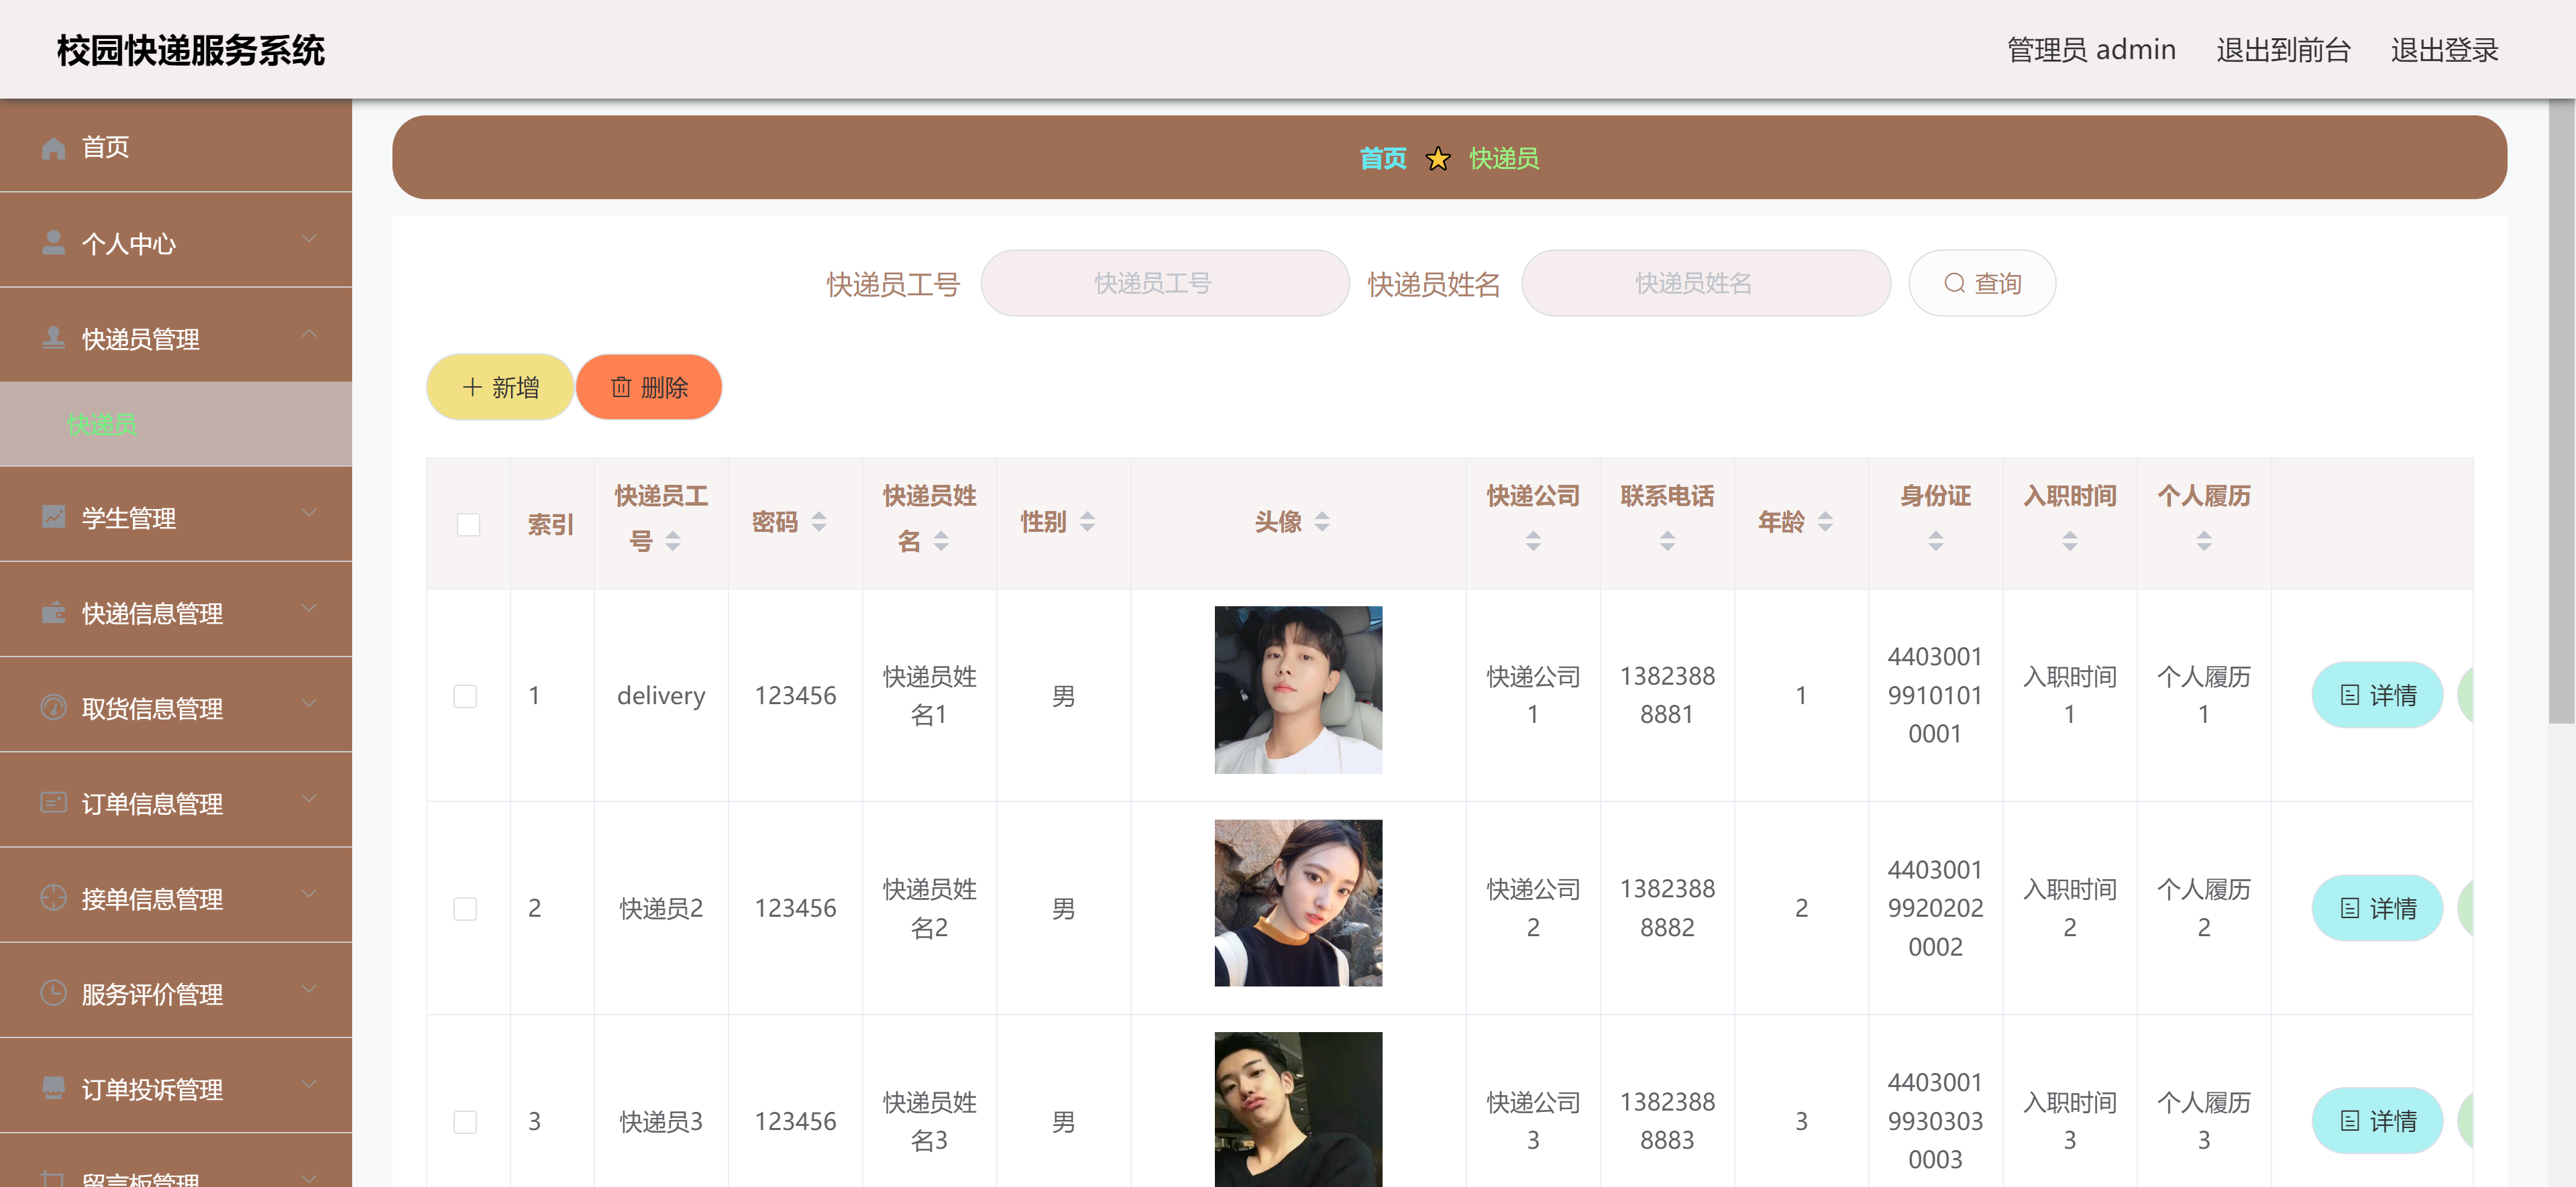Check the select-all checkbox in table header
Screen dimensions: 2576x1187
pos(467,523)
